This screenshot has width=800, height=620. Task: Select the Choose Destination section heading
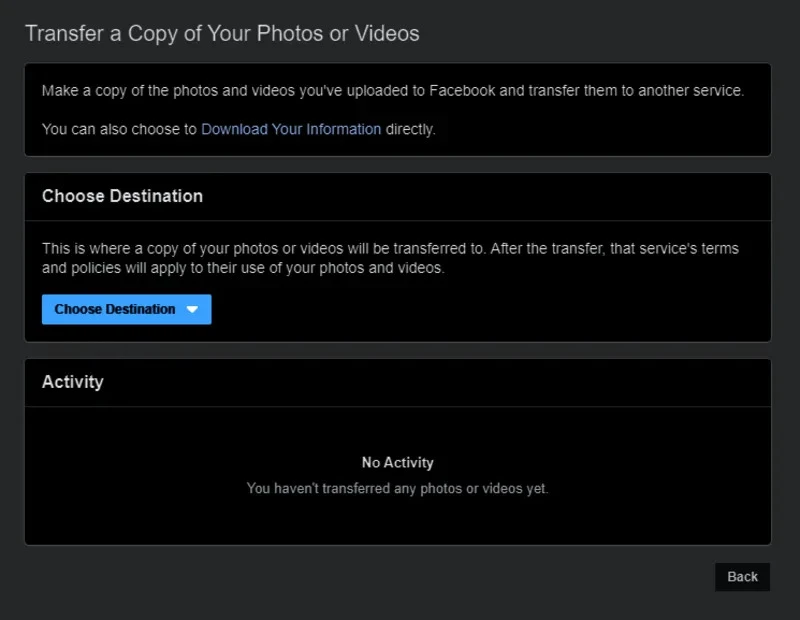122,196
